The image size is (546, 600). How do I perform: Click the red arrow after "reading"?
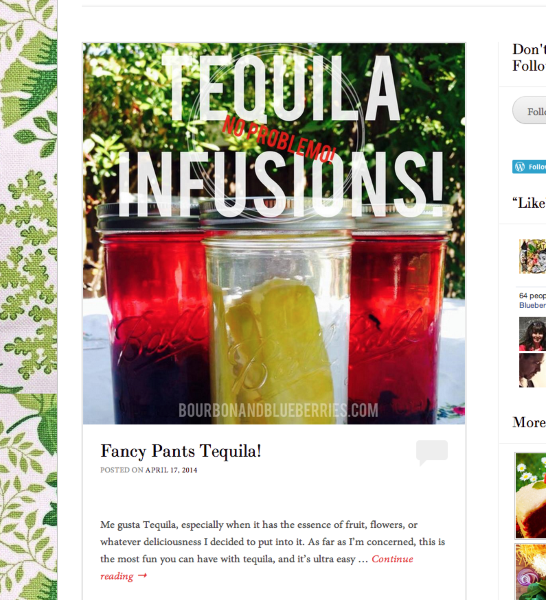142,576
